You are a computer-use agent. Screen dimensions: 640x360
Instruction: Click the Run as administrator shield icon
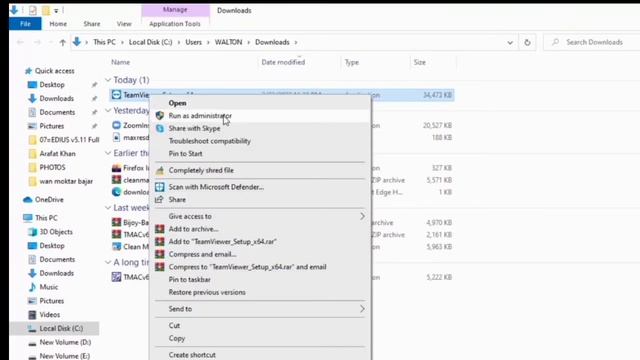tap(160, 116)
